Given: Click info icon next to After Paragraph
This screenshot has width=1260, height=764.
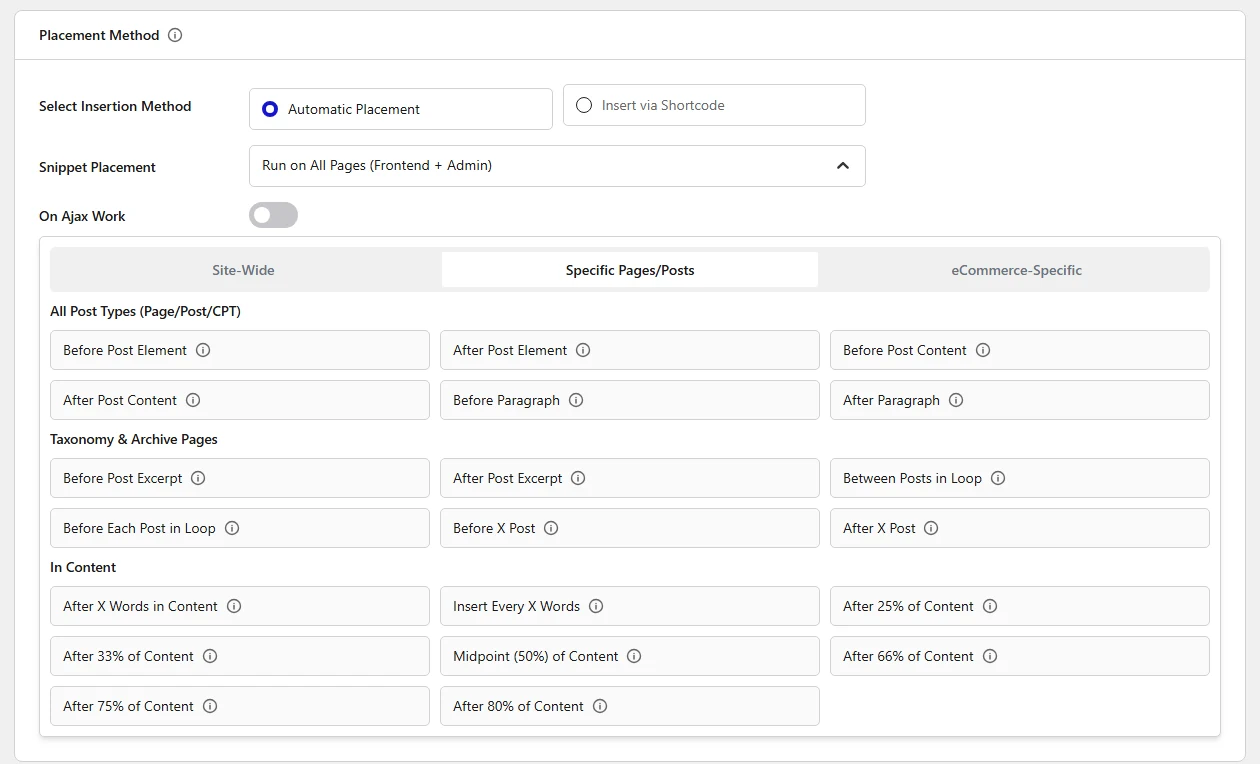Looking at the screenshot, I should click(956, 400).
